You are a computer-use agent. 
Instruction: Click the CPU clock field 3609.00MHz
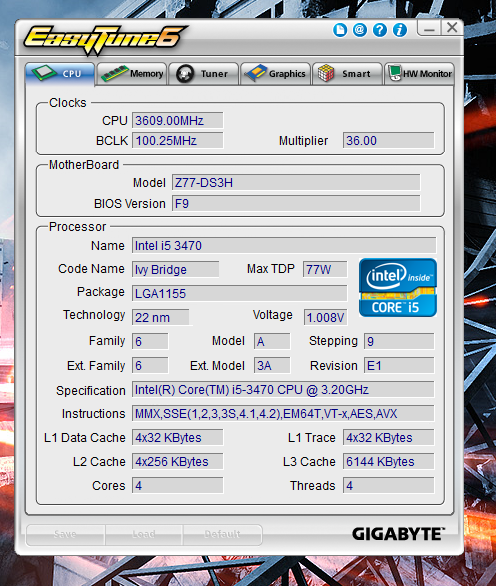coord(178,121)
